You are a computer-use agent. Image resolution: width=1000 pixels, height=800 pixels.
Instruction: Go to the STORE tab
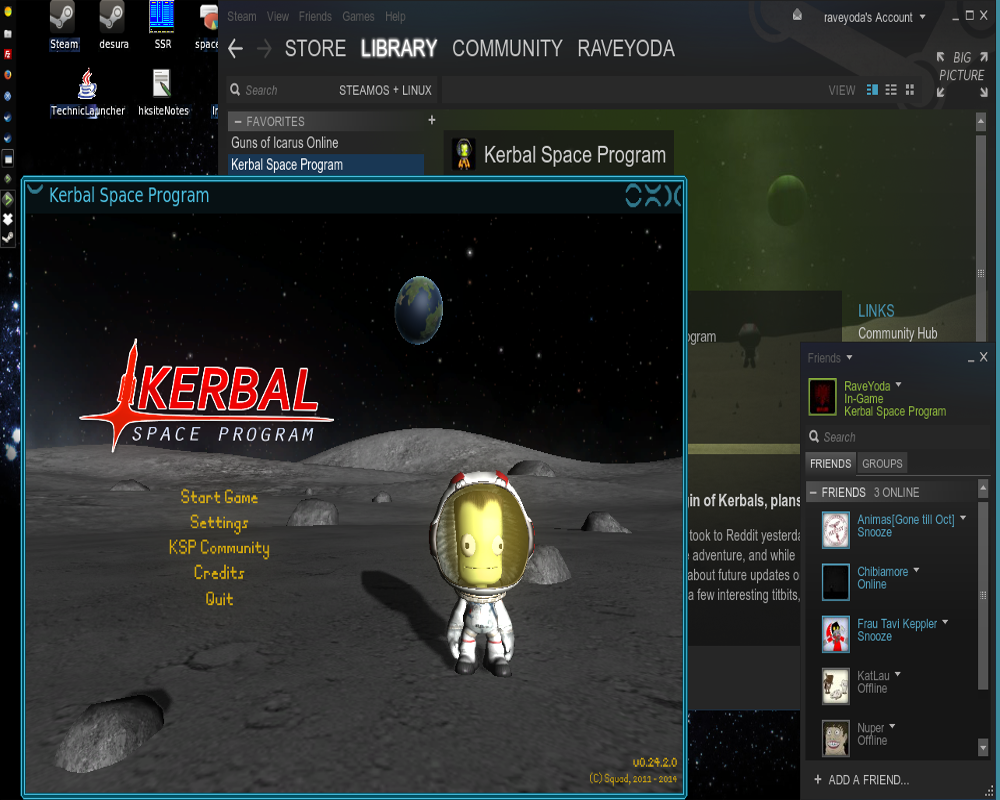click(x=315, y=48)
